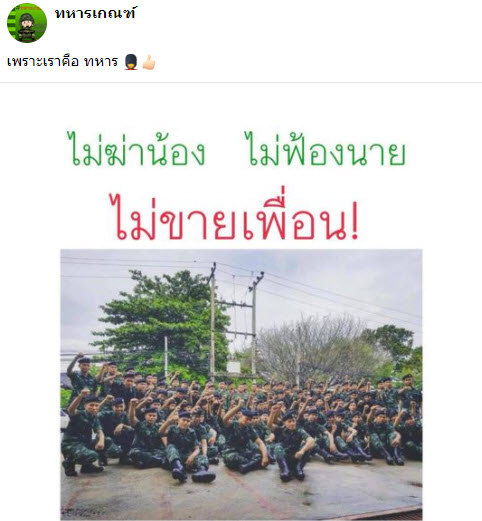The height and width of the screenshot is (521, 482).
Task: Click the green text ไม่ฟ้องนาย
Action: point(326,150)
